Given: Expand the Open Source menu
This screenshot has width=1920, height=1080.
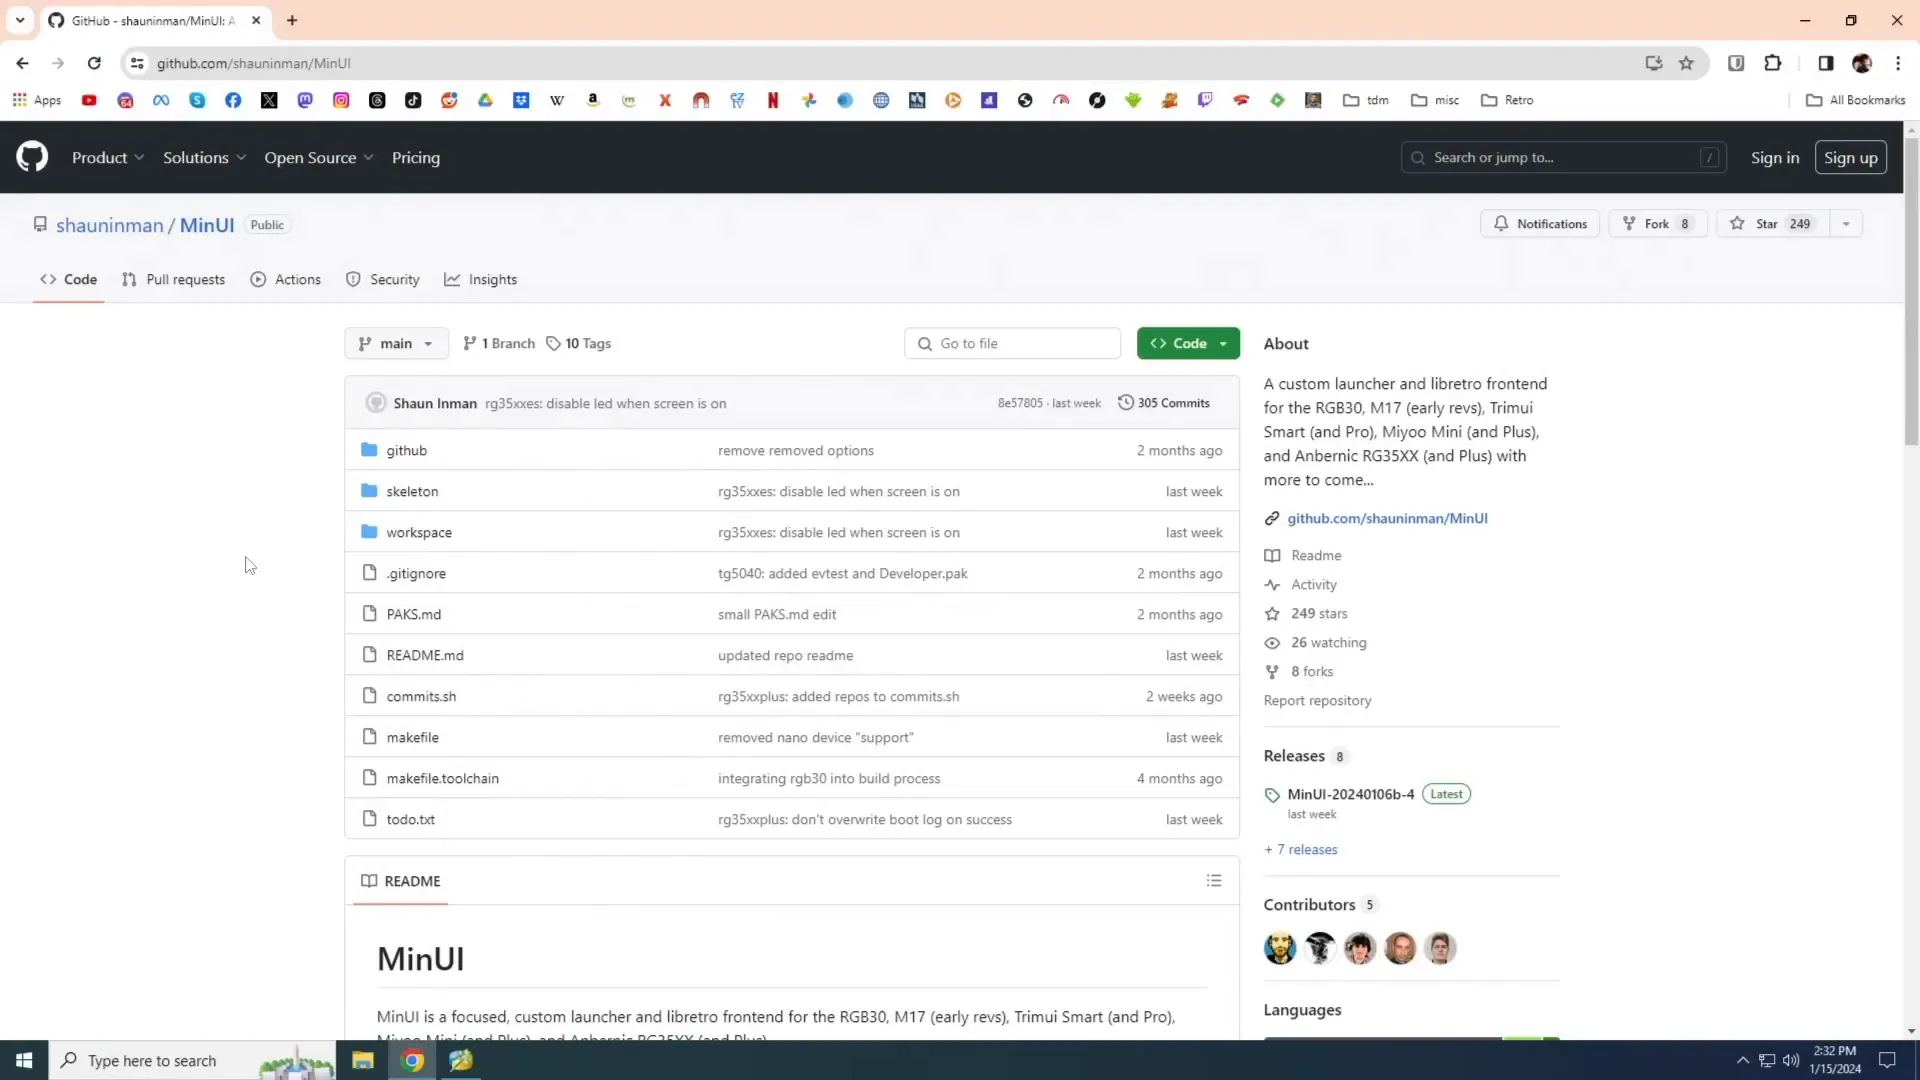Looking at the screenshot, I should [x=318, y=158].
